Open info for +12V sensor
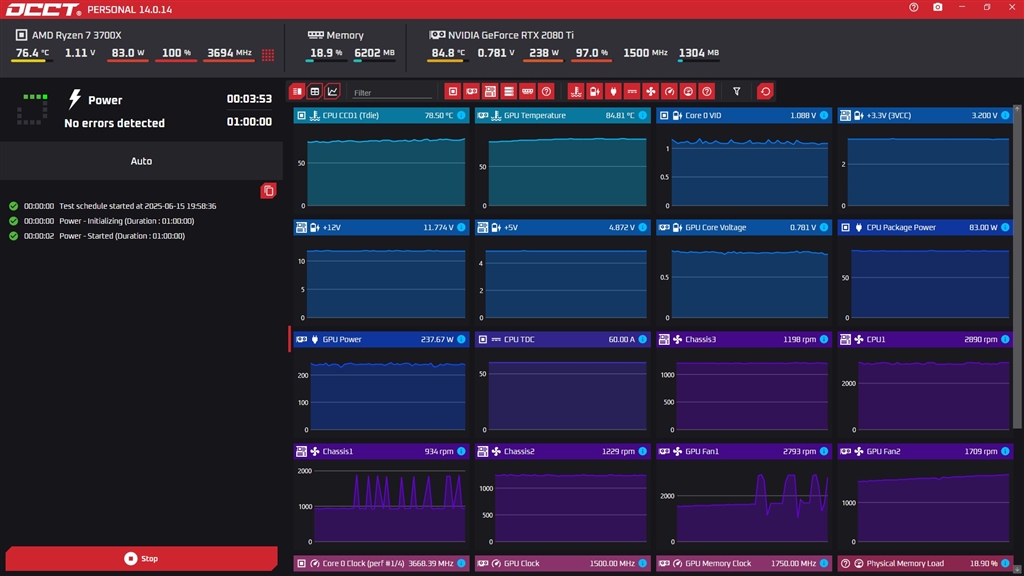The image size is (1024, 576). pos(461,227)
